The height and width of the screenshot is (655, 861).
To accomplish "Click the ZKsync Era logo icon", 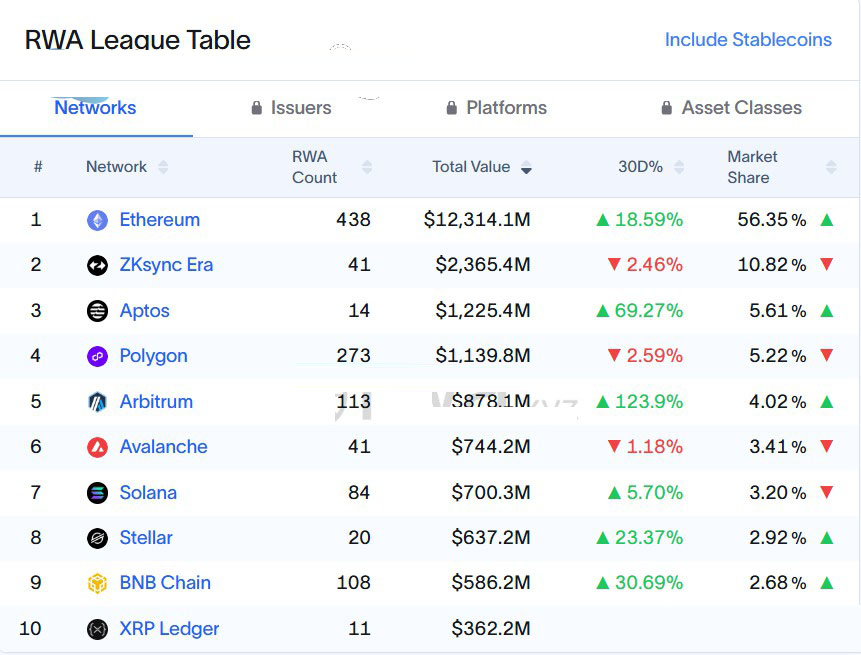I will point(97,265).
